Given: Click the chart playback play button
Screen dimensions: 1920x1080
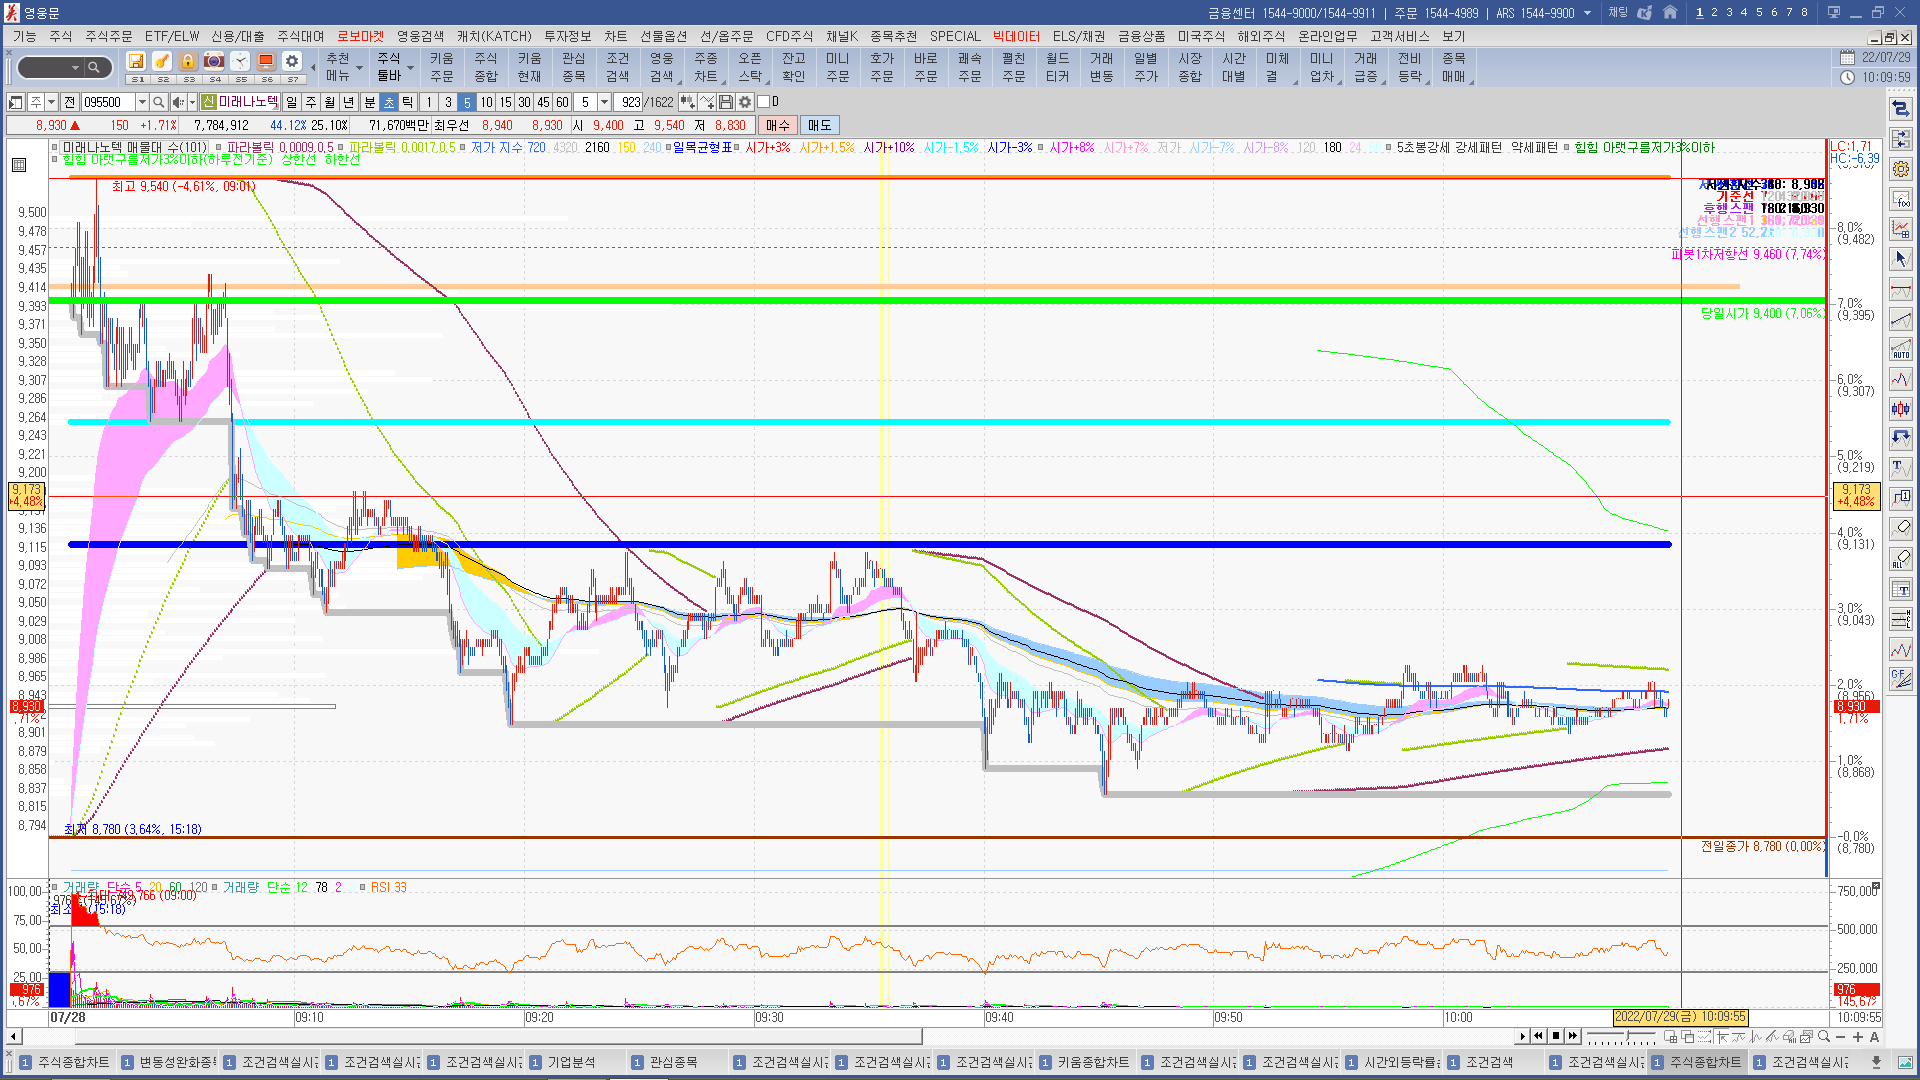Looking at the screenshot, I should tap(1523, 1037).
